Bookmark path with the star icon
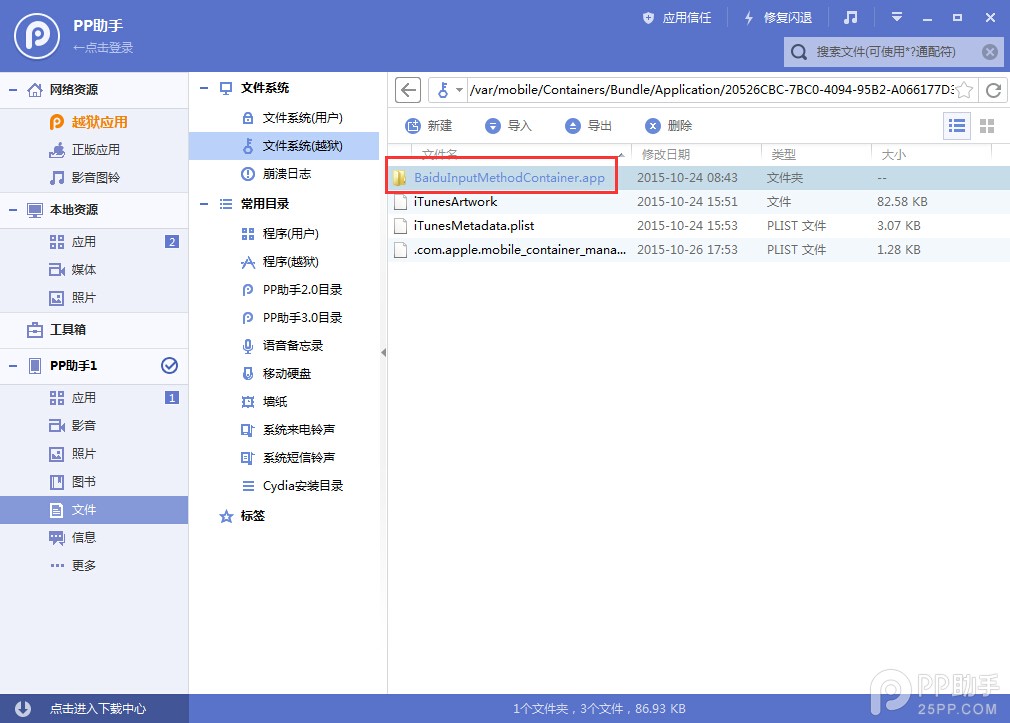This screenshot has height=723, width=1010. (x=965, y=90)
